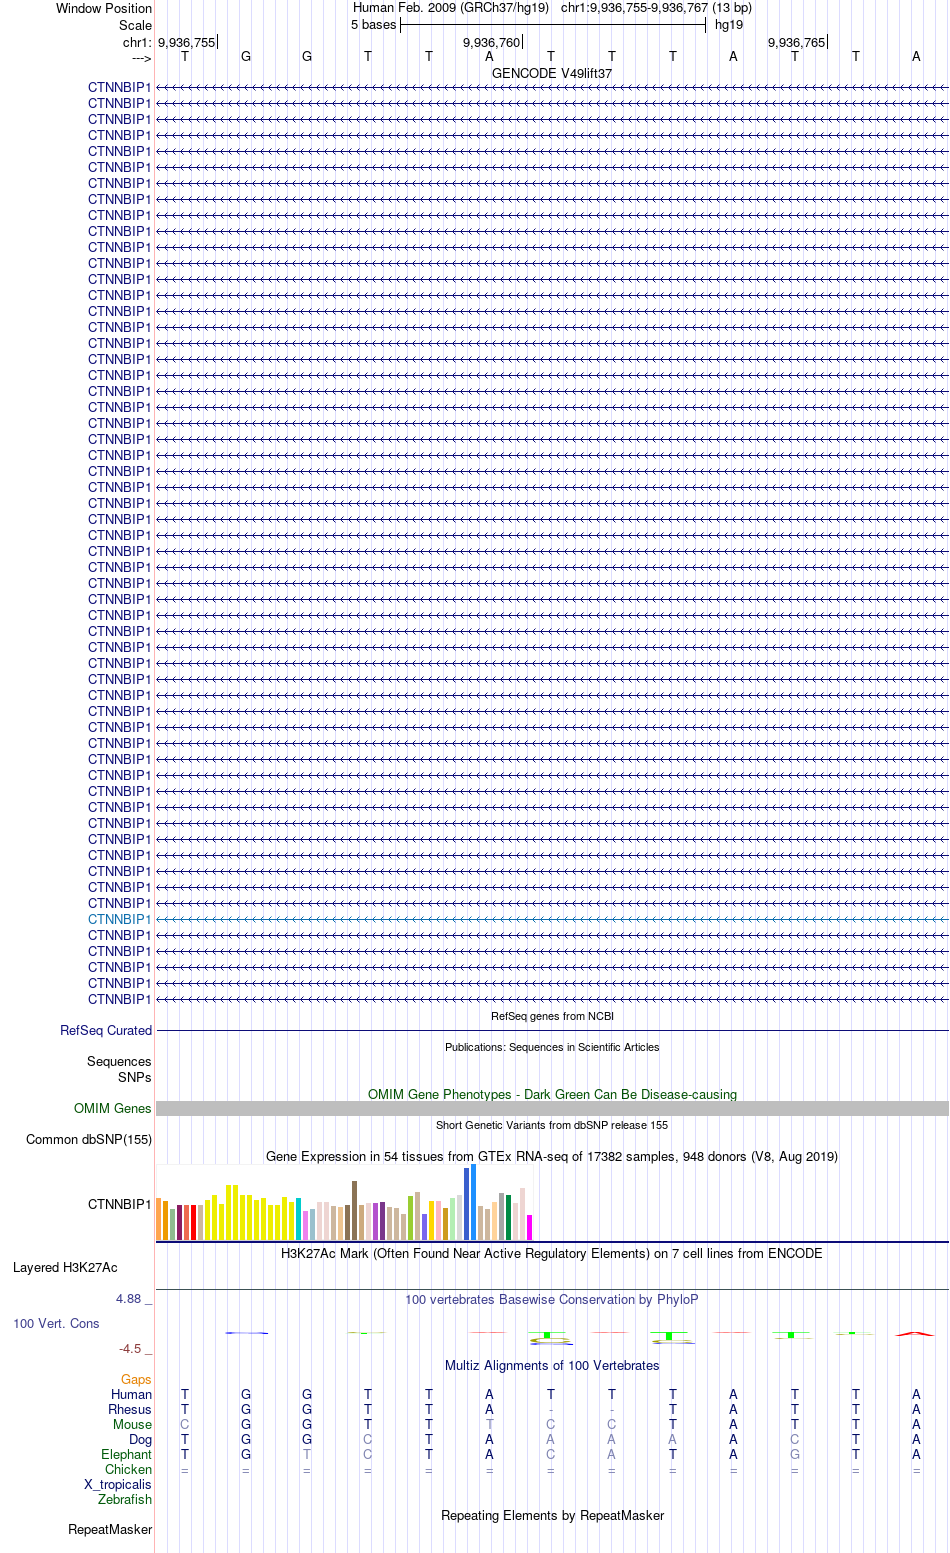The width and height of the screenshot is (950, 1553).
Task: Open the Common dbSNP(155) track label
Action: click(x=89, y=1139)
